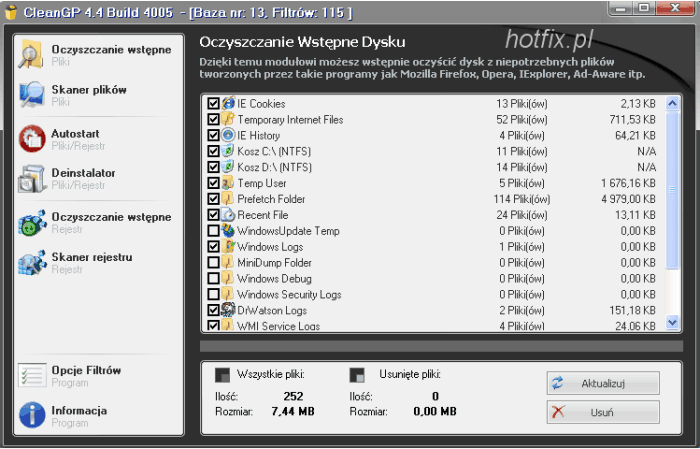Viewport: 700px width, 449px height.
Task: Click the empty progress bar
Action: (x=440, y=346)
